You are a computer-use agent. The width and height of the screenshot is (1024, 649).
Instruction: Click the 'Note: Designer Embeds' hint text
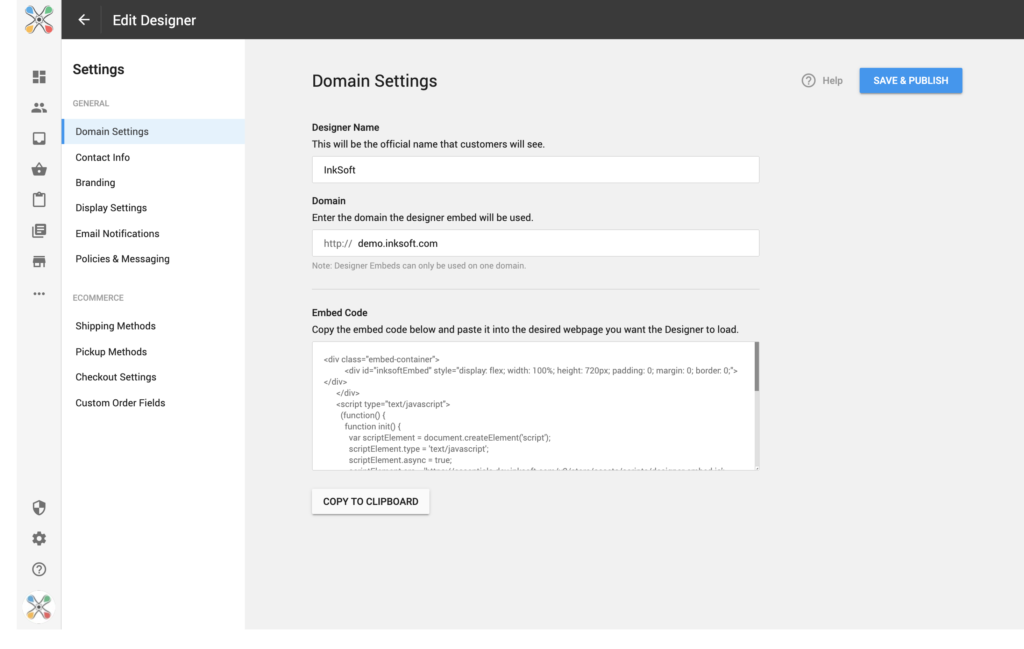click(x=419, y=266)
